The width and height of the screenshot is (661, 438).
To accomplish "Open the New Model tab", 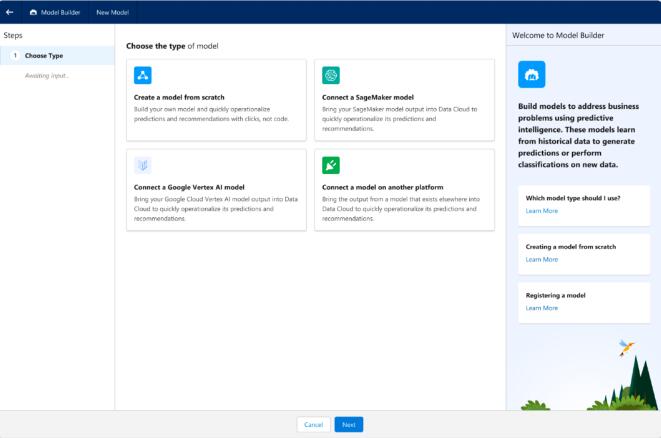I will tap(111, 12).
